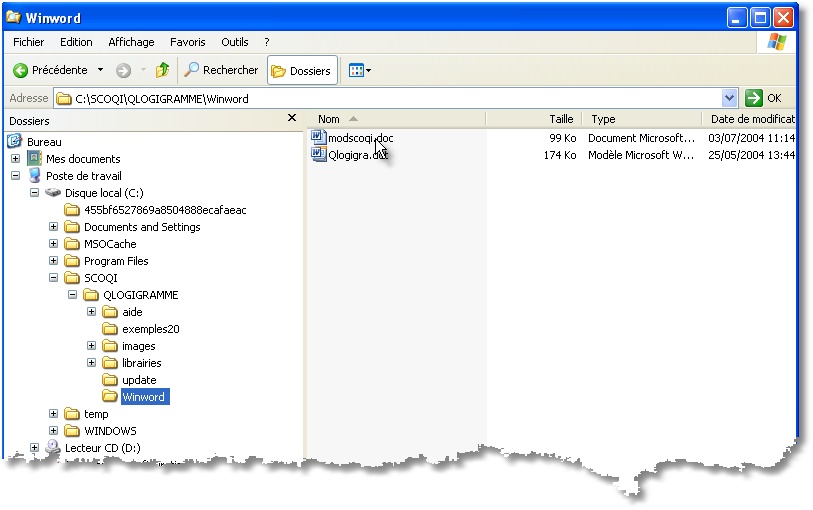Select folder 455bf6527869a8504888ecafaeac

click(165, 210)
